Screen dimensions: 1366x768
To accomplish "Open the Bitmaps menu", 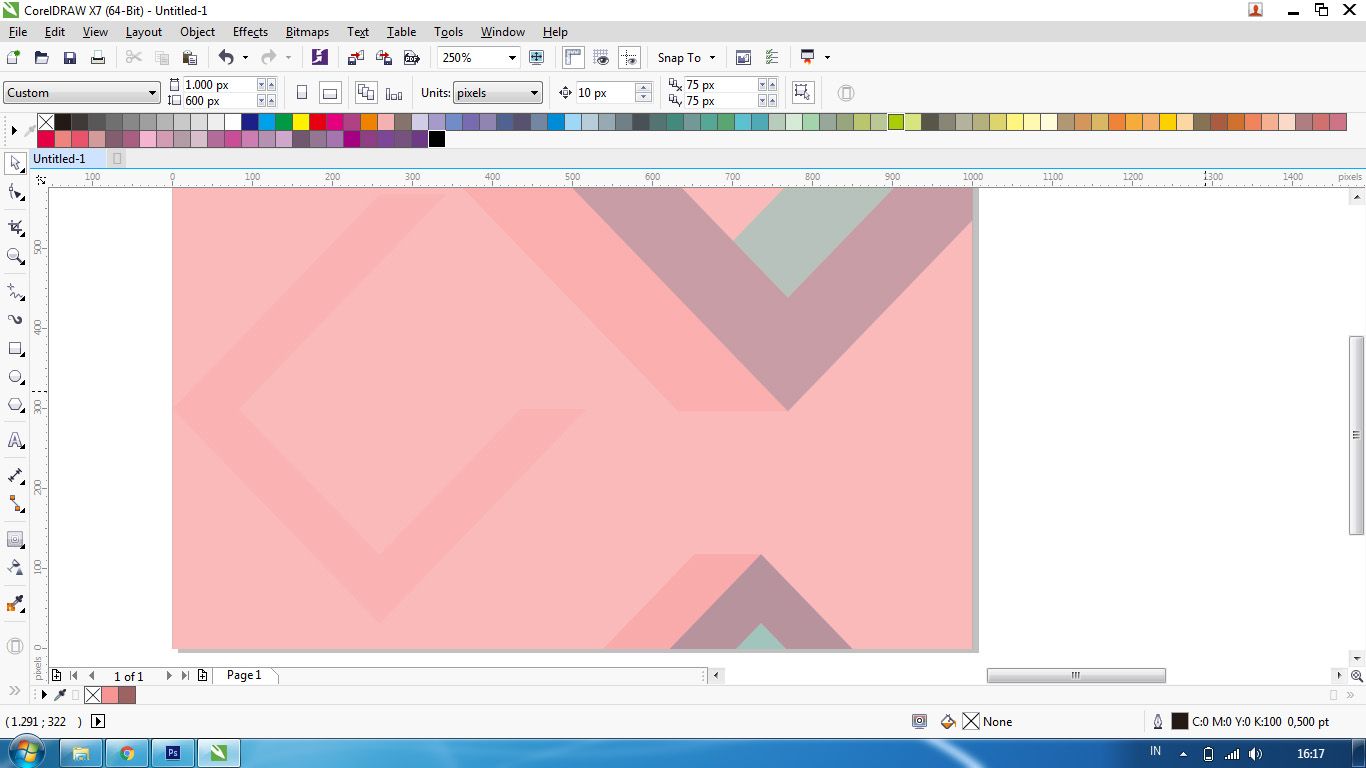I will point(307,32).
